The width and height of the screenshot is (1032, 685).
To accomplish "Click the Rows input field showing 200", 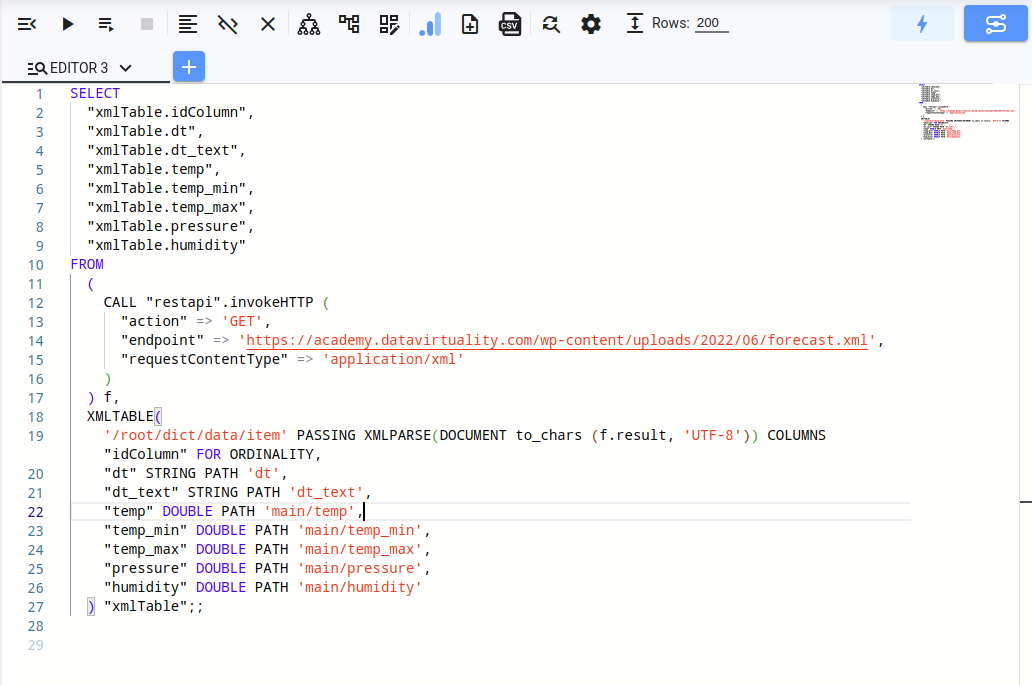I will click(711, 24).
